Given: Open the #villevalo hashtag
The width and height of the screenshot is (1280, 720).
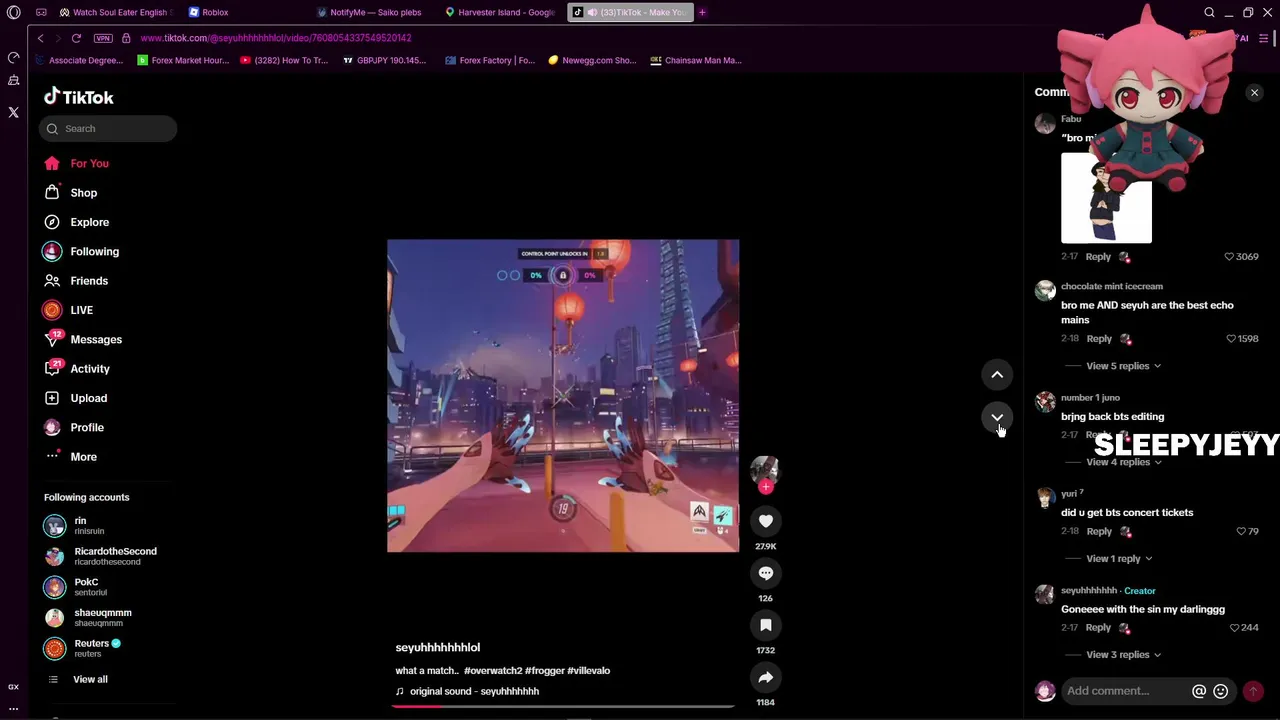Looking at the screenshot, I should point(588,671).
